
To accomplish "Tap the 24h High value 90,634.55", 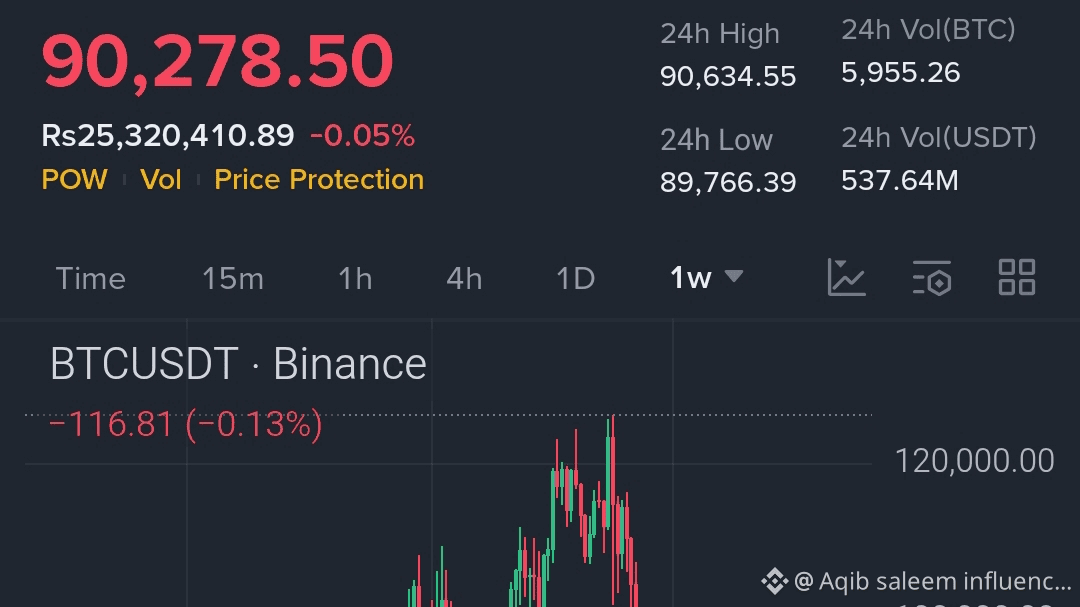I will coord(728,76).
